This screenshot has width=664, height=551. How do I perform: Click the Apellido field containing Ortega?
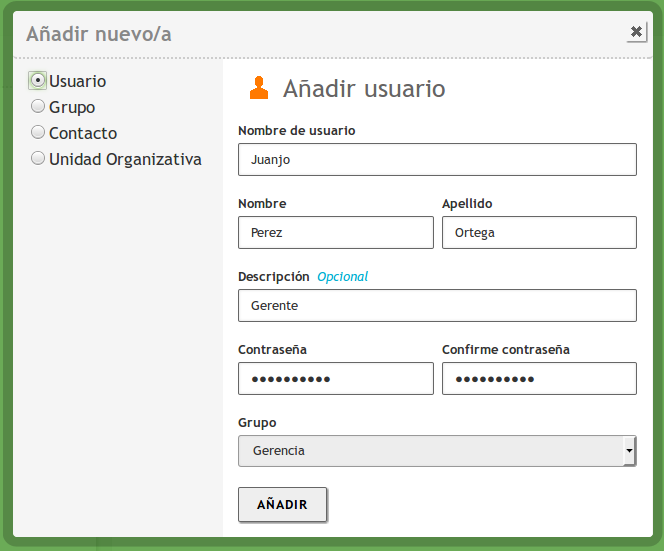[539, 232]
